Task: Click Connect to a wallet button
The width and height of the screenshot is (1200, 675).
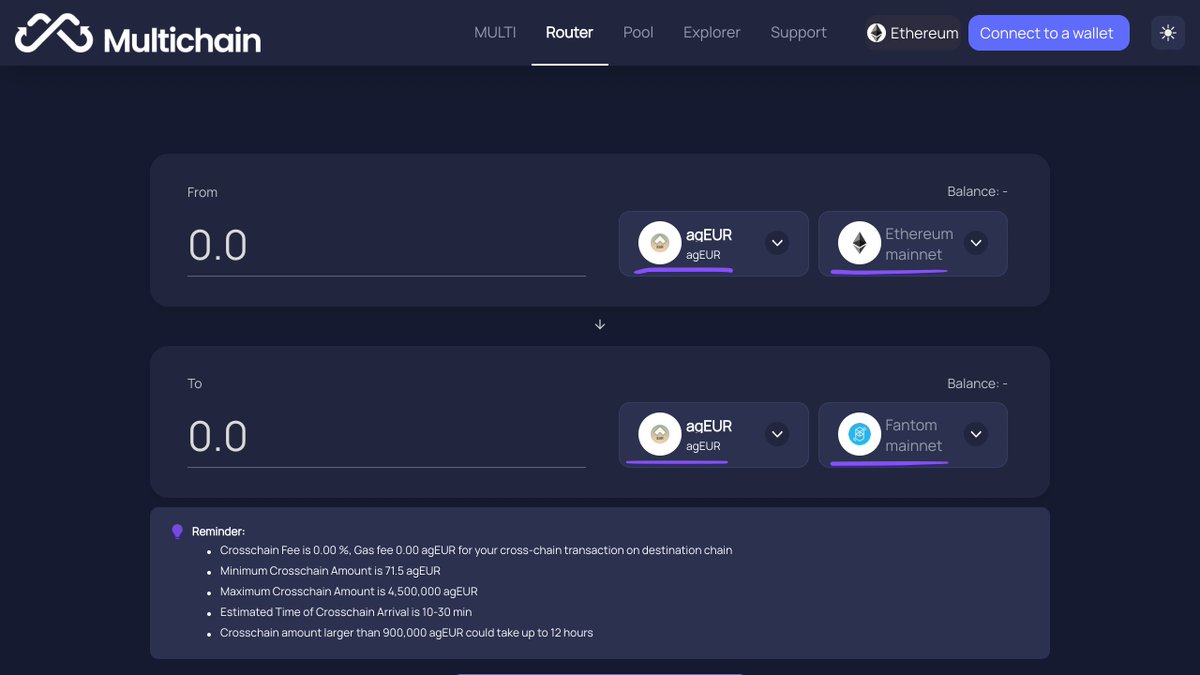Action: pos(1047,33)
